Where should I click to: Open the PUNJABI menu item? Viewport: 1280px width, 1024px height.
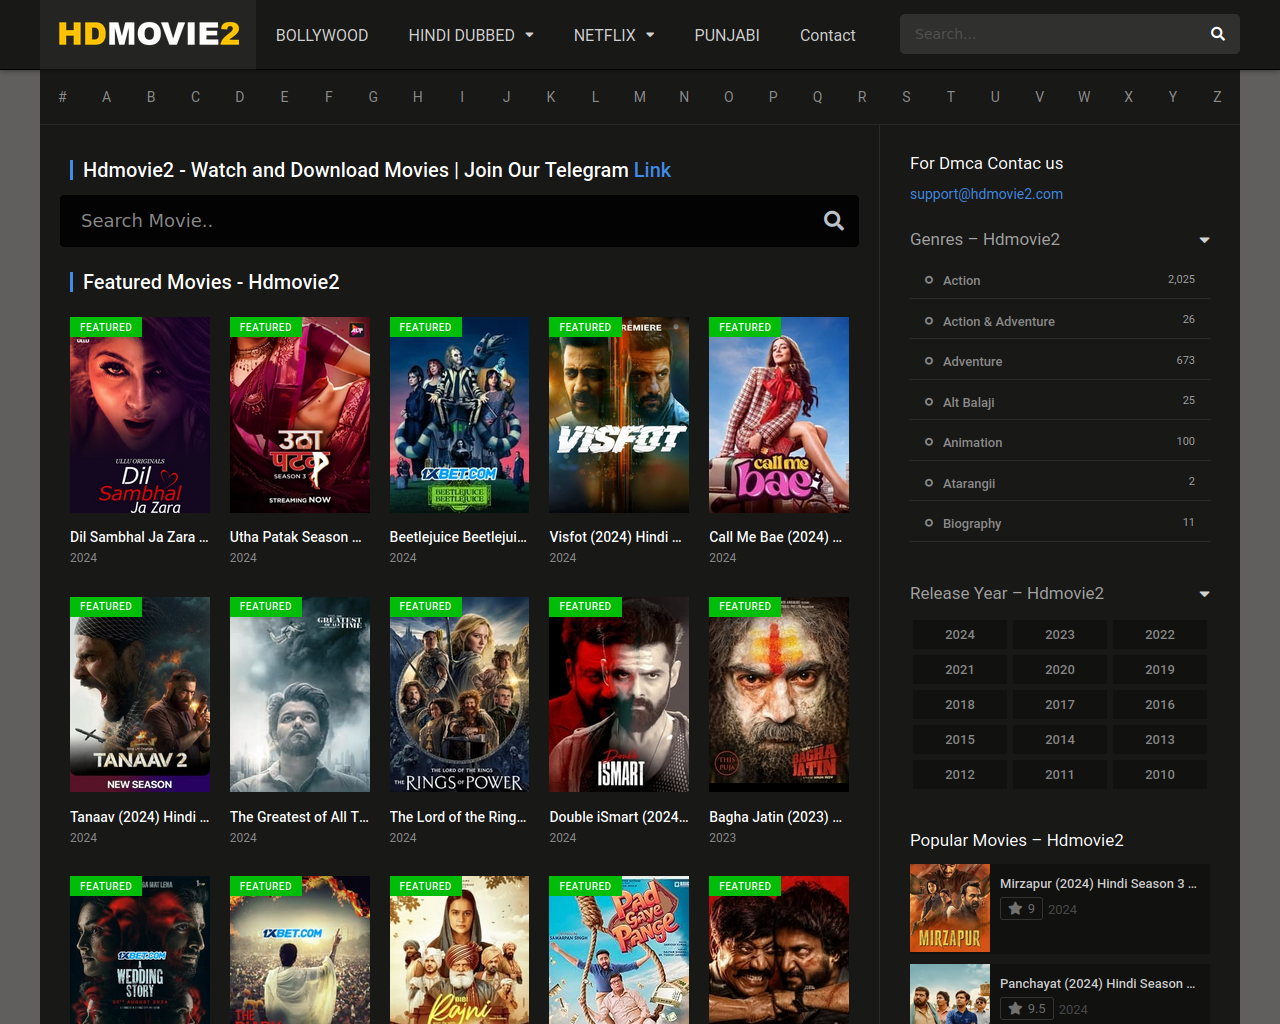(x=727, y=35)
